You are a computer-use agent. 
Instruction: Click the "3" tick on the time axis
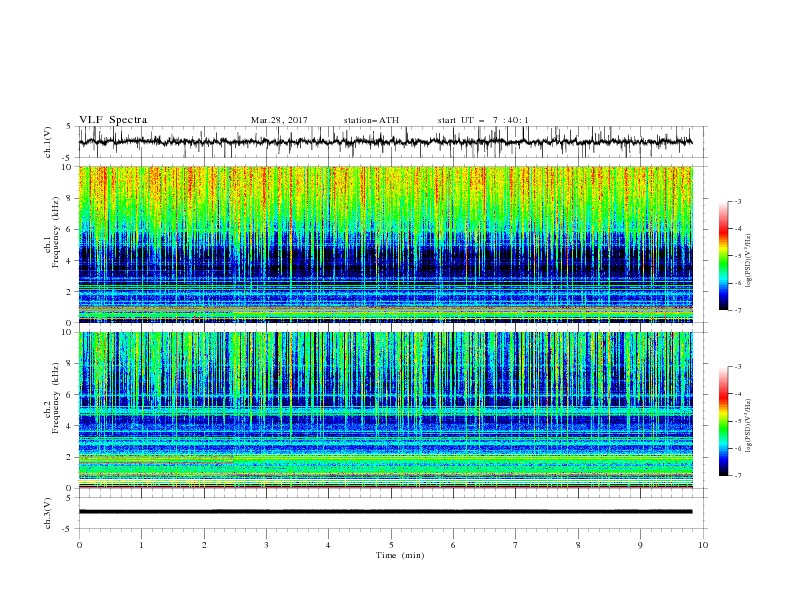[x=266, y=545]
